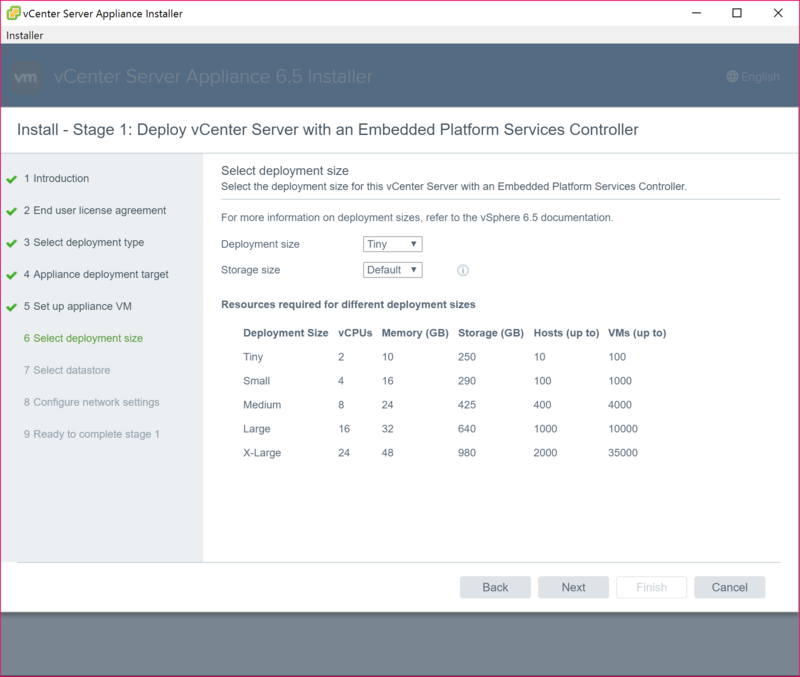Go to step 5 Set up appliance VM
This screenshot has height=677, width=800.
pos(78,306)
